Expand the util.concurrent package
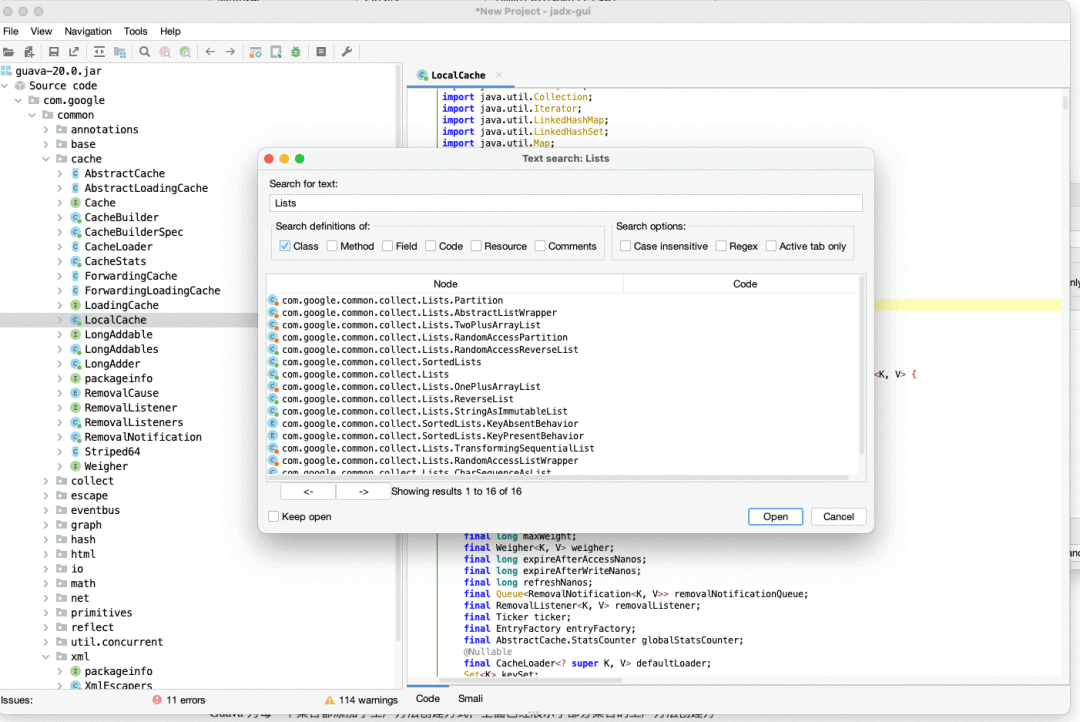 pos(46,642)
